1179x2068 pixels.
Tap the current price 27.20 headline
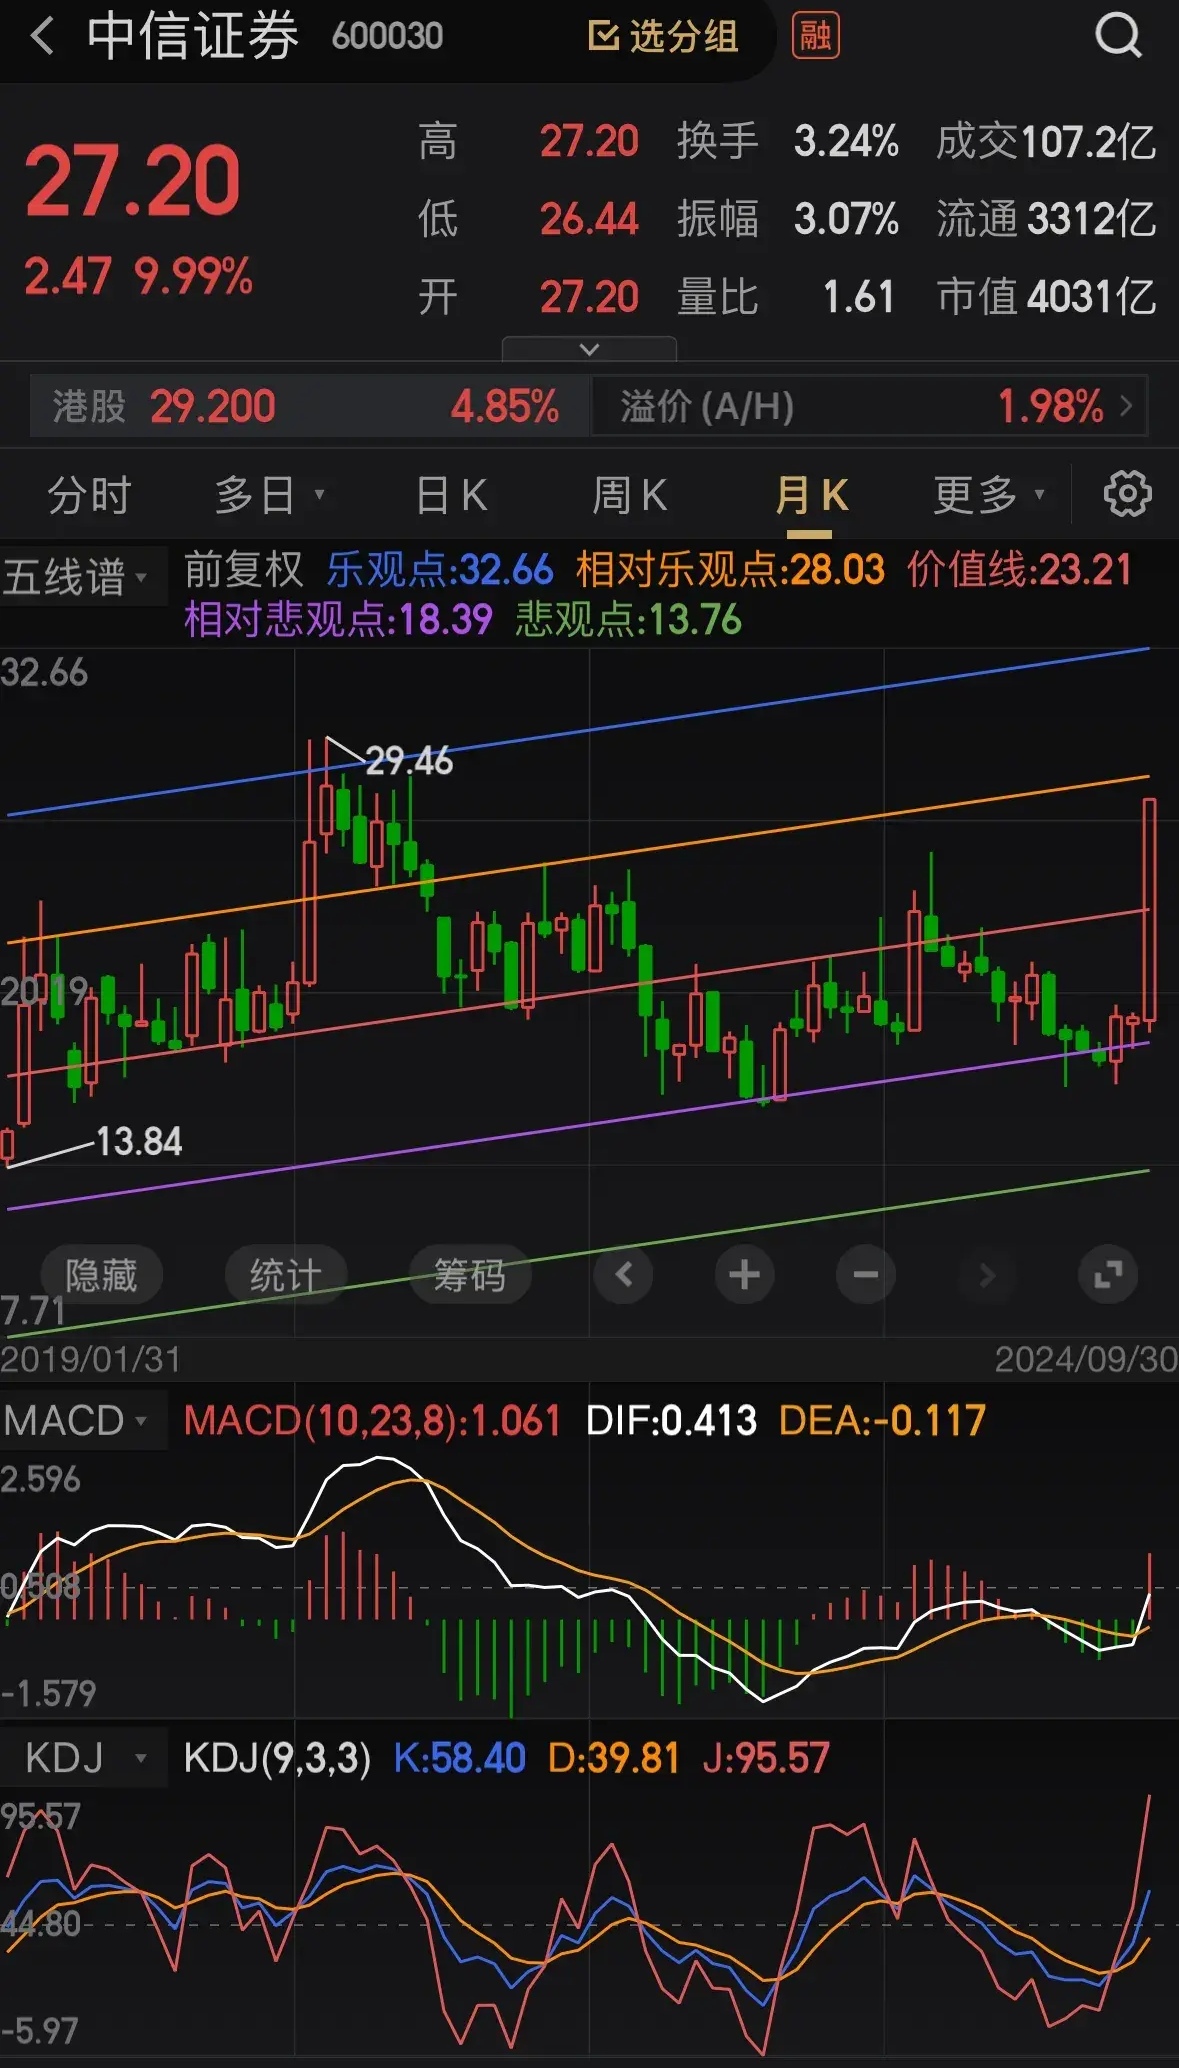pos(132,181)
